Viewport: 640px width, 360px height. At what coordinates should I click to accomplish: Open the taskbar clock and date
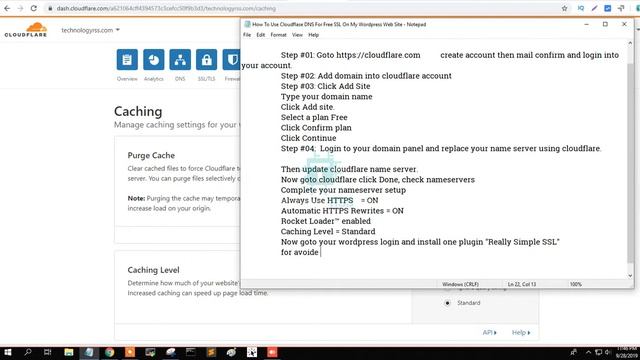click(x=627, y=352)
